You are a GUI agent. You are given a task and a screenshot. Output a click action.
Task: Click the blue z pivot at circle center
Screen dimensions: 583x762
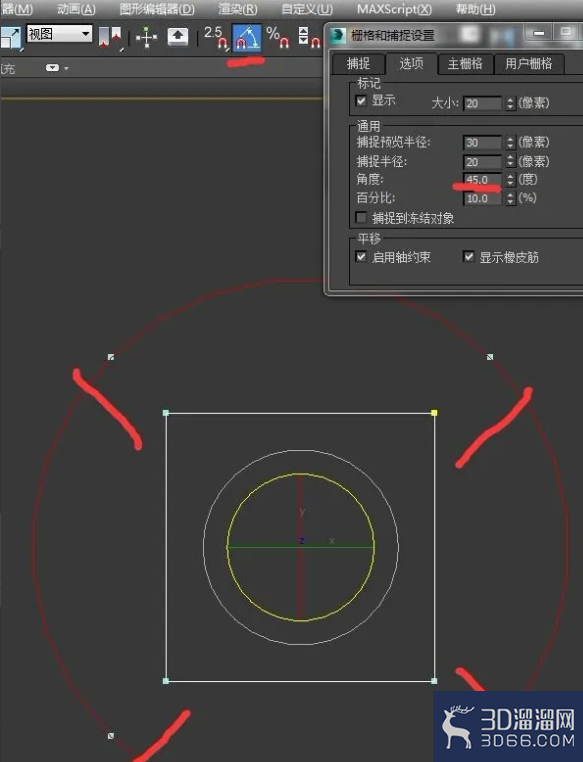pos(302,541)
